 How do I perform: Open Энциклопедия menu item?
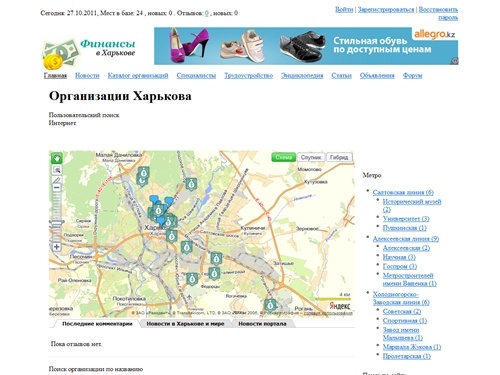[x=302, y=75]
